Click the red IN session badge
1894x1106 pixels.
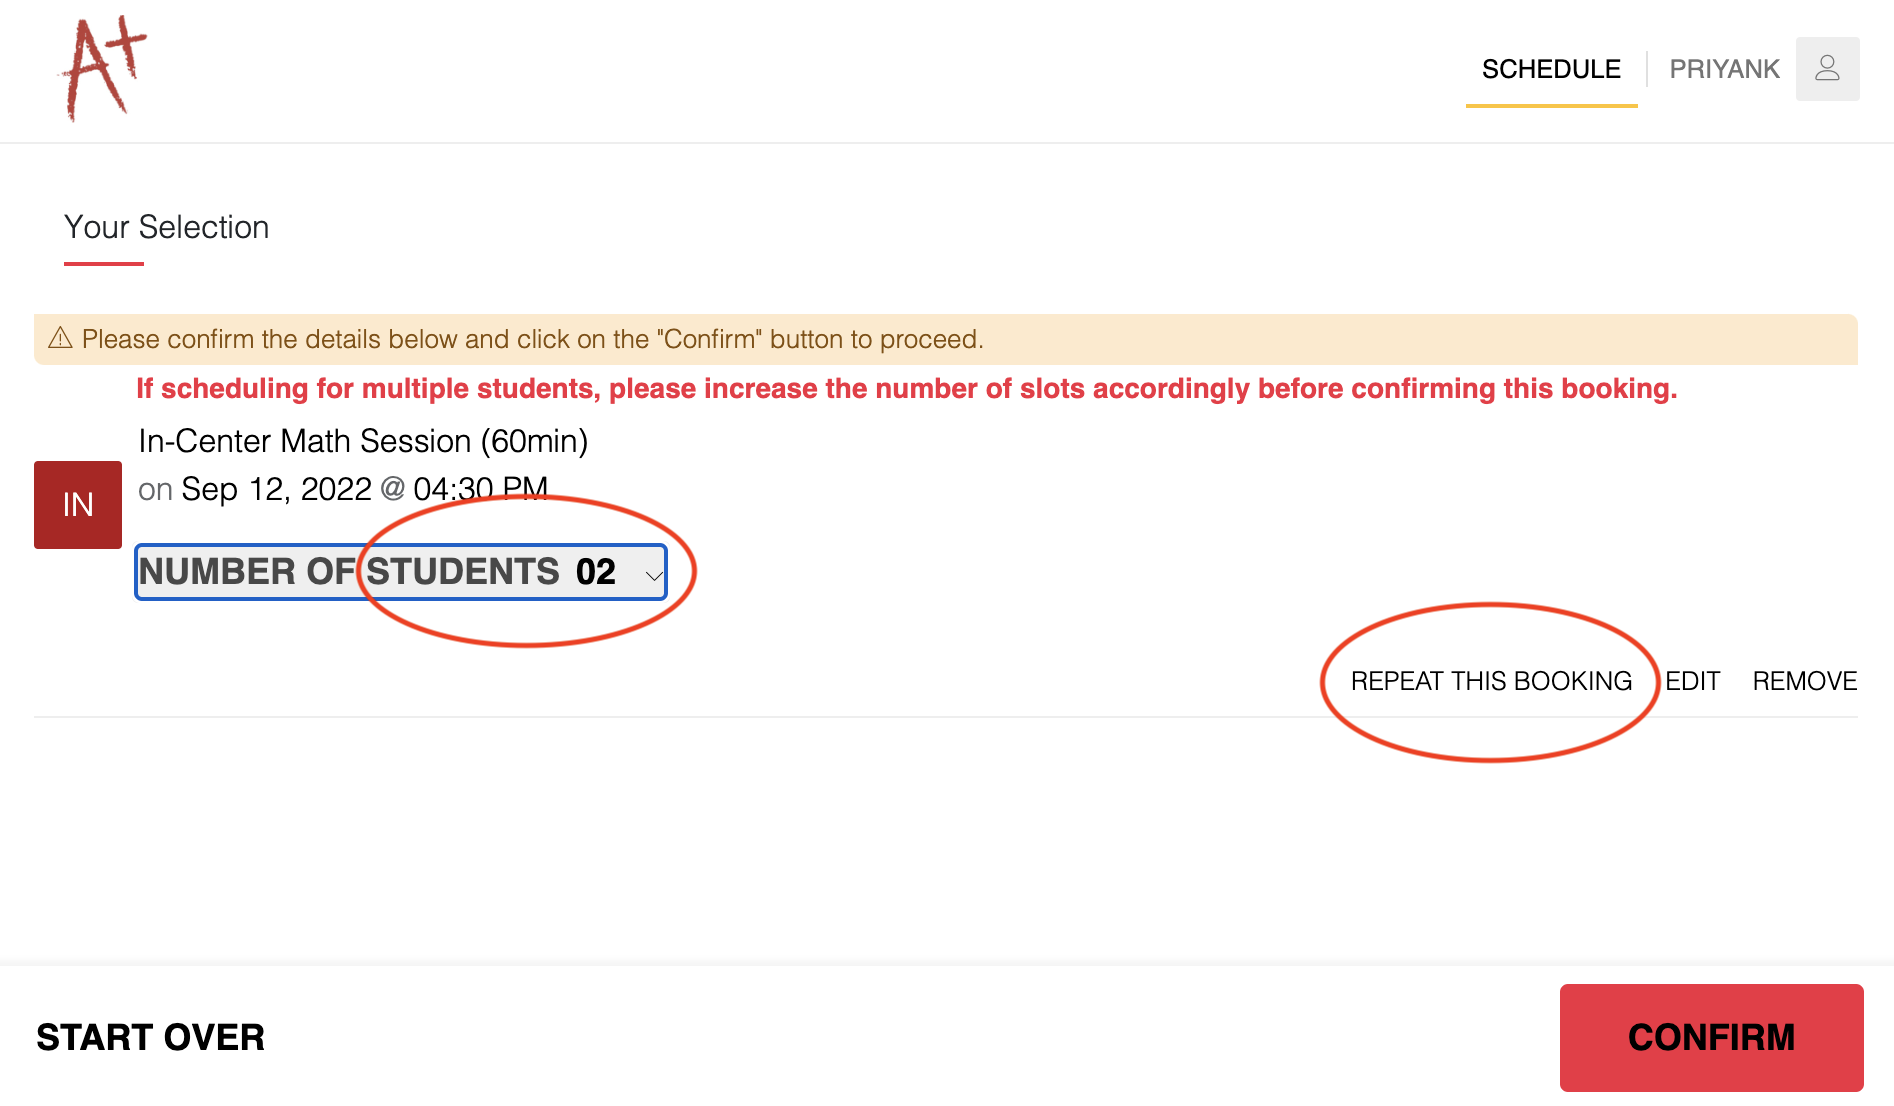pos(78,504)
